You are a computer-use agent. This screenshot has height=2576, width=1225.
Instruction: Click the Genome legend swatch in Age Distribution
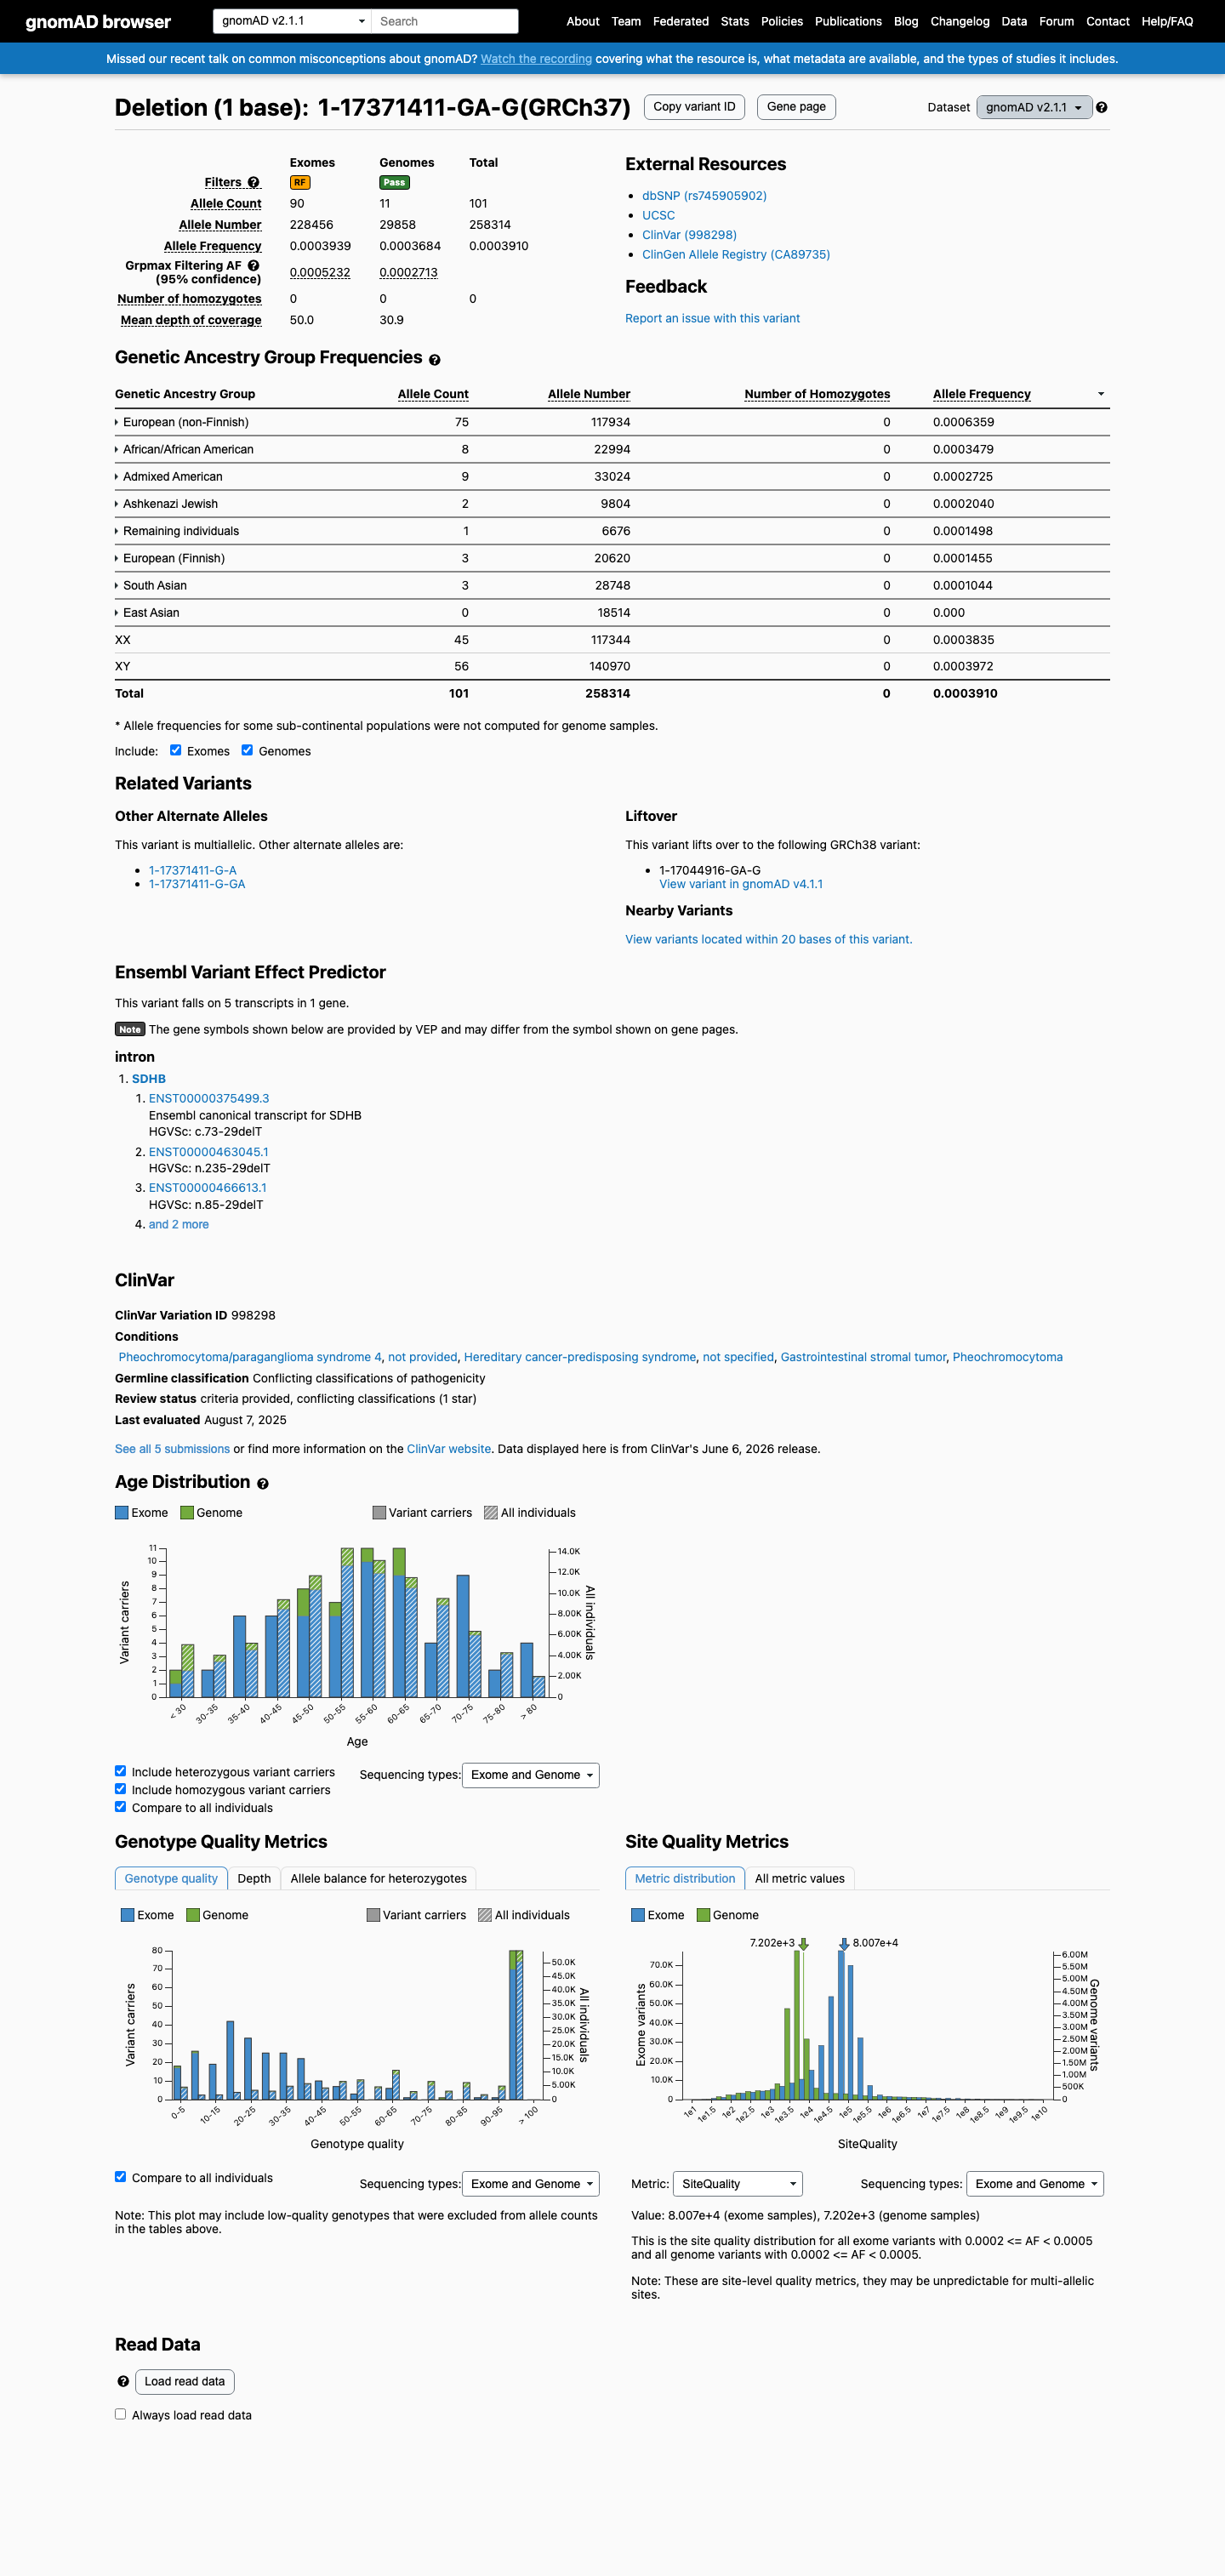tap(187, 1513)
